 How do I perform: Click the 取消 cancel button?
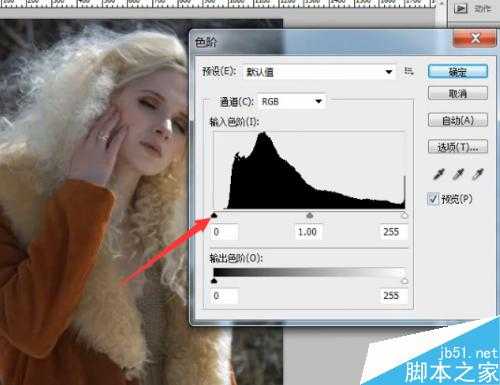[x=458, y=93]
